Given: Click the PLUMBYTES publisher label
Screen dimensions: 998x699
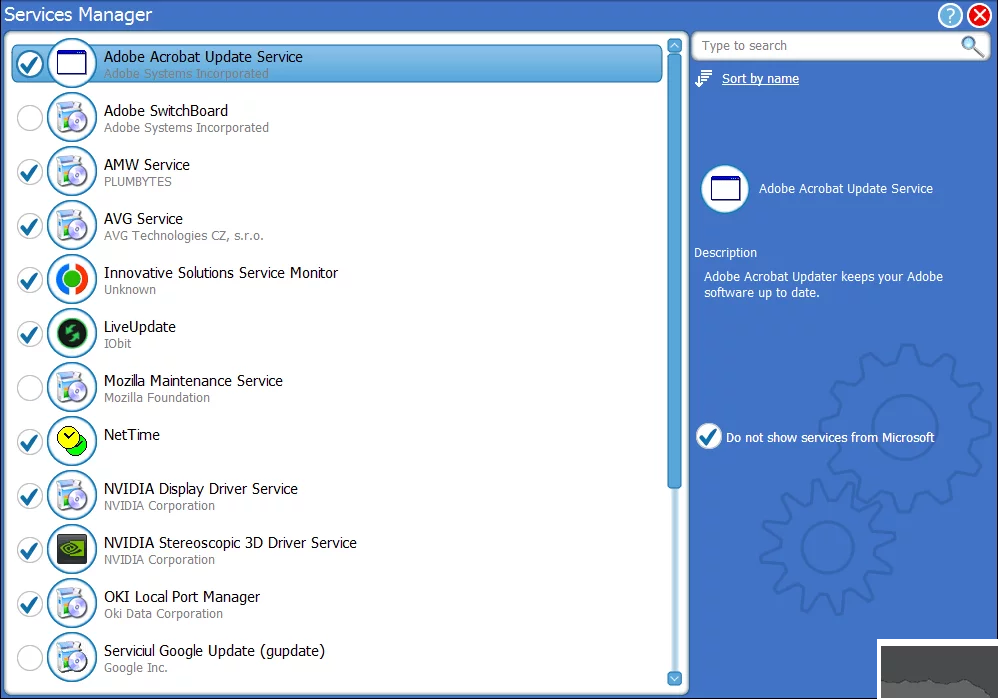Looking at the screenshot, I should [137, 182].
